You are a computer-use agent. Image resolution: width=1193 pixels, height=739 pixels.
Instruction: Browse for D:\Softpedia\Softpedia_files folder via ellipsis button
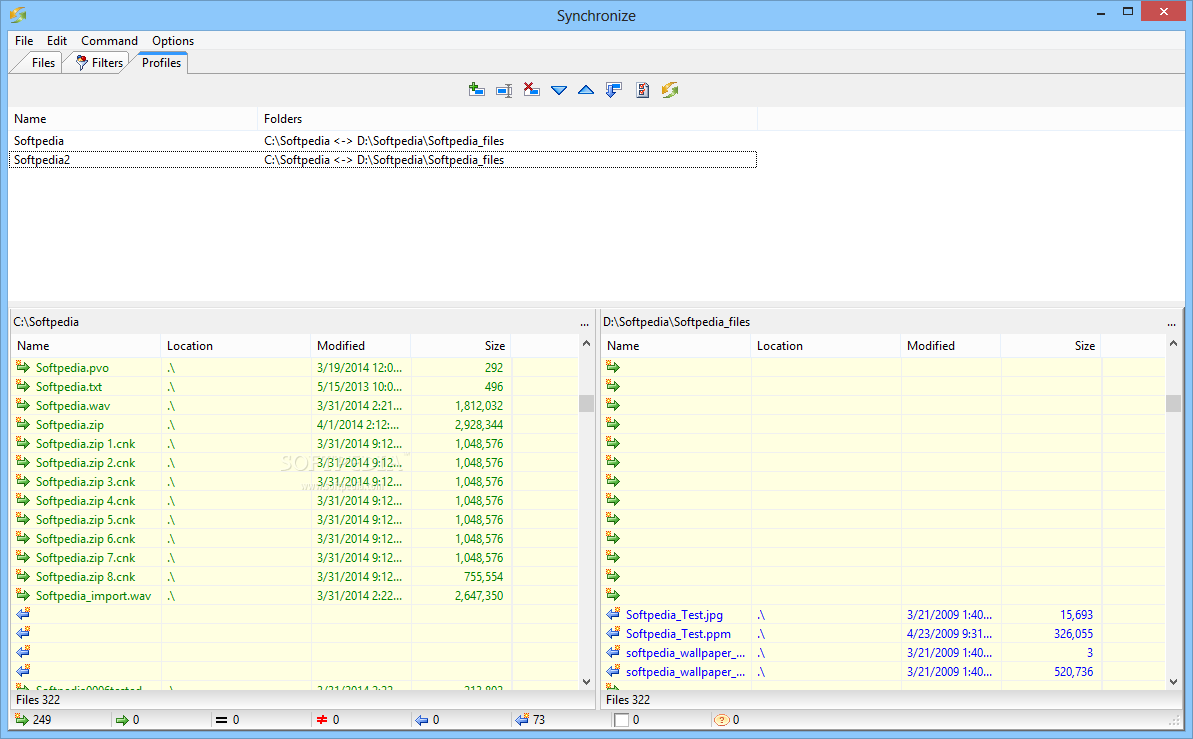pos(1172,323)
